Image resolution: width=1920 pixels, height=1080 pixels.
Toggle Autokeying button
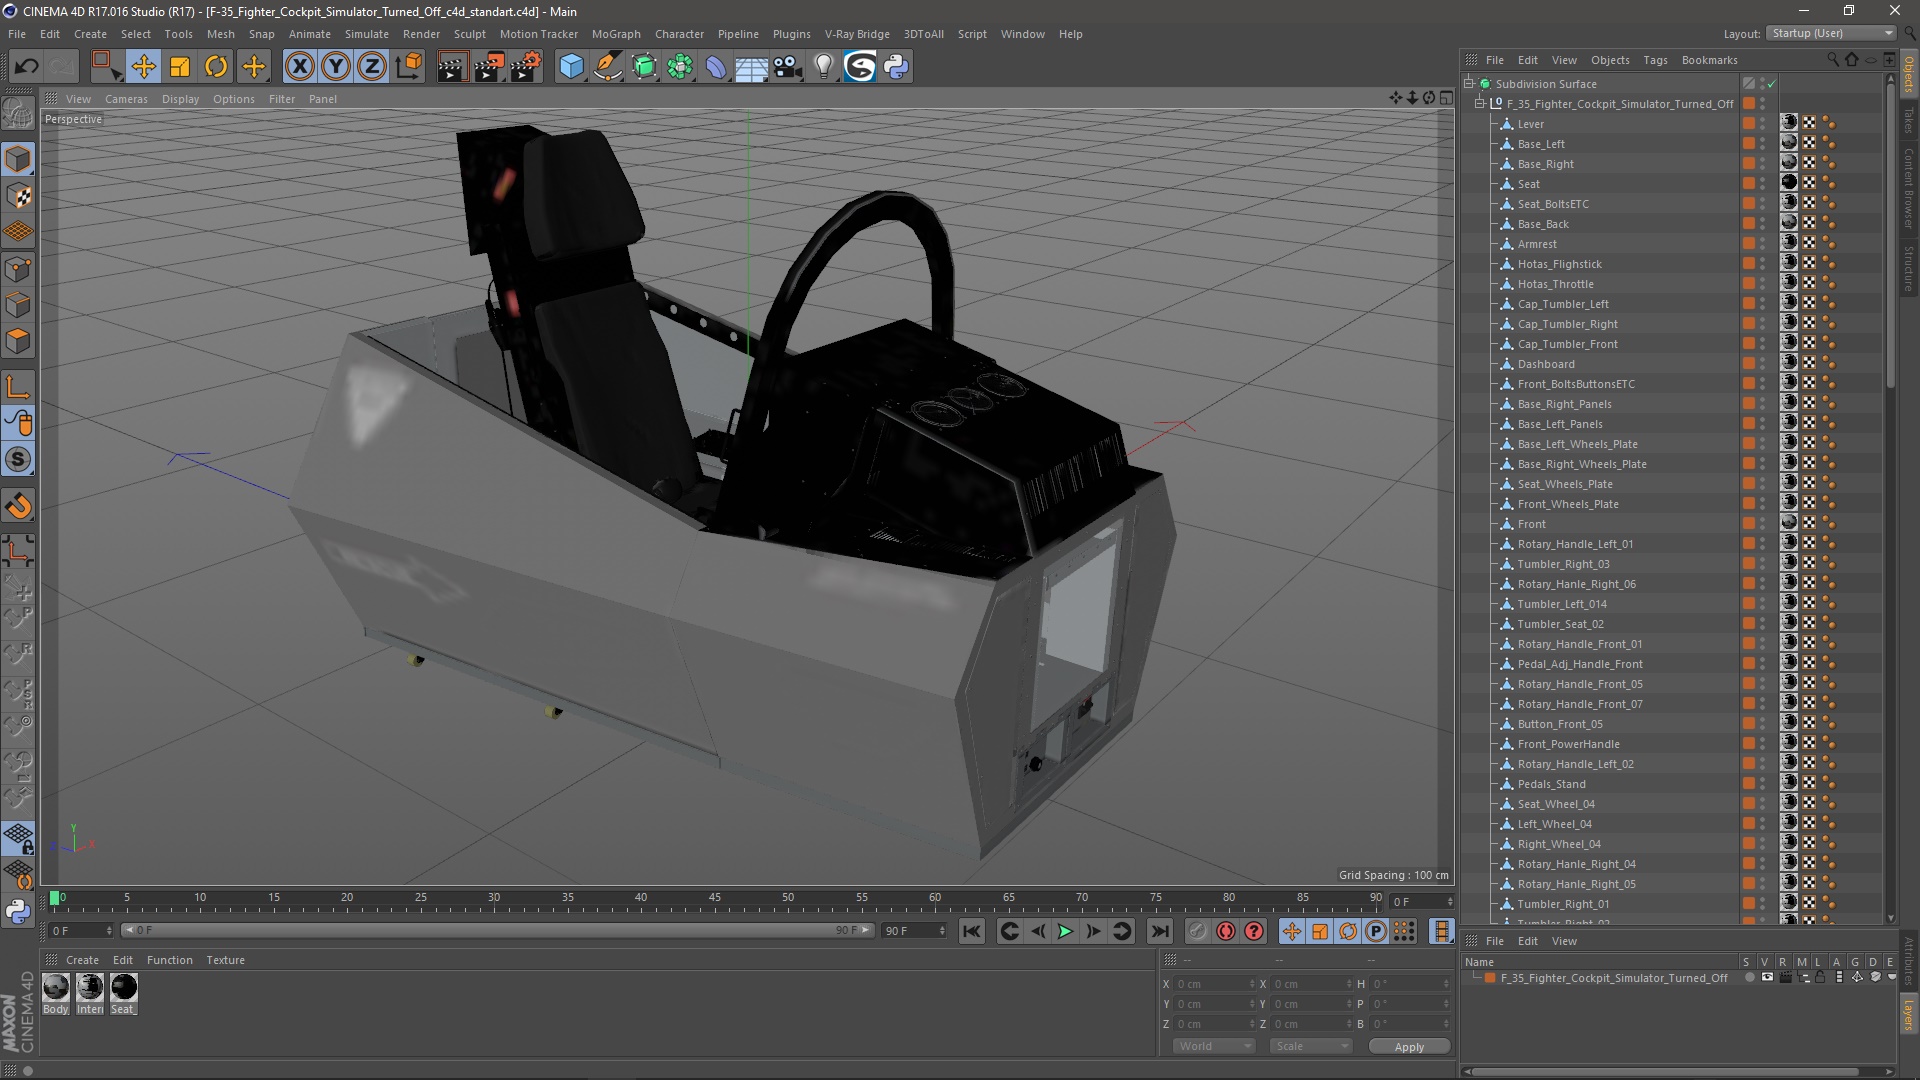pyautogui.click(x=1226, y=931)
